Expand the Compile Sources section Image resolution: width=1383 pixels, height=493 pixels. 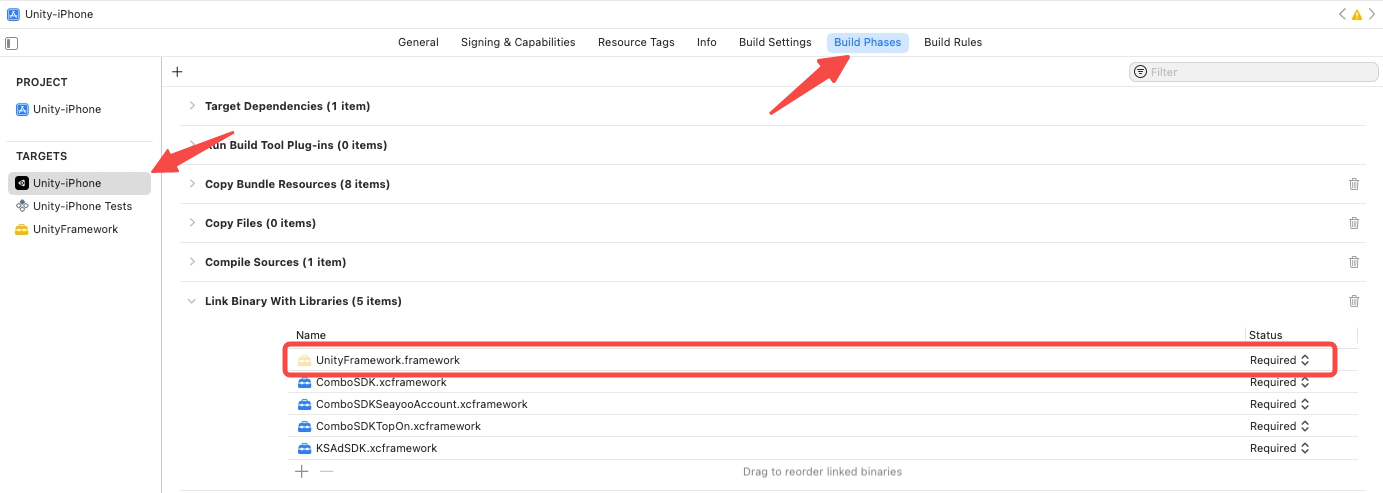tap(192, 262)
